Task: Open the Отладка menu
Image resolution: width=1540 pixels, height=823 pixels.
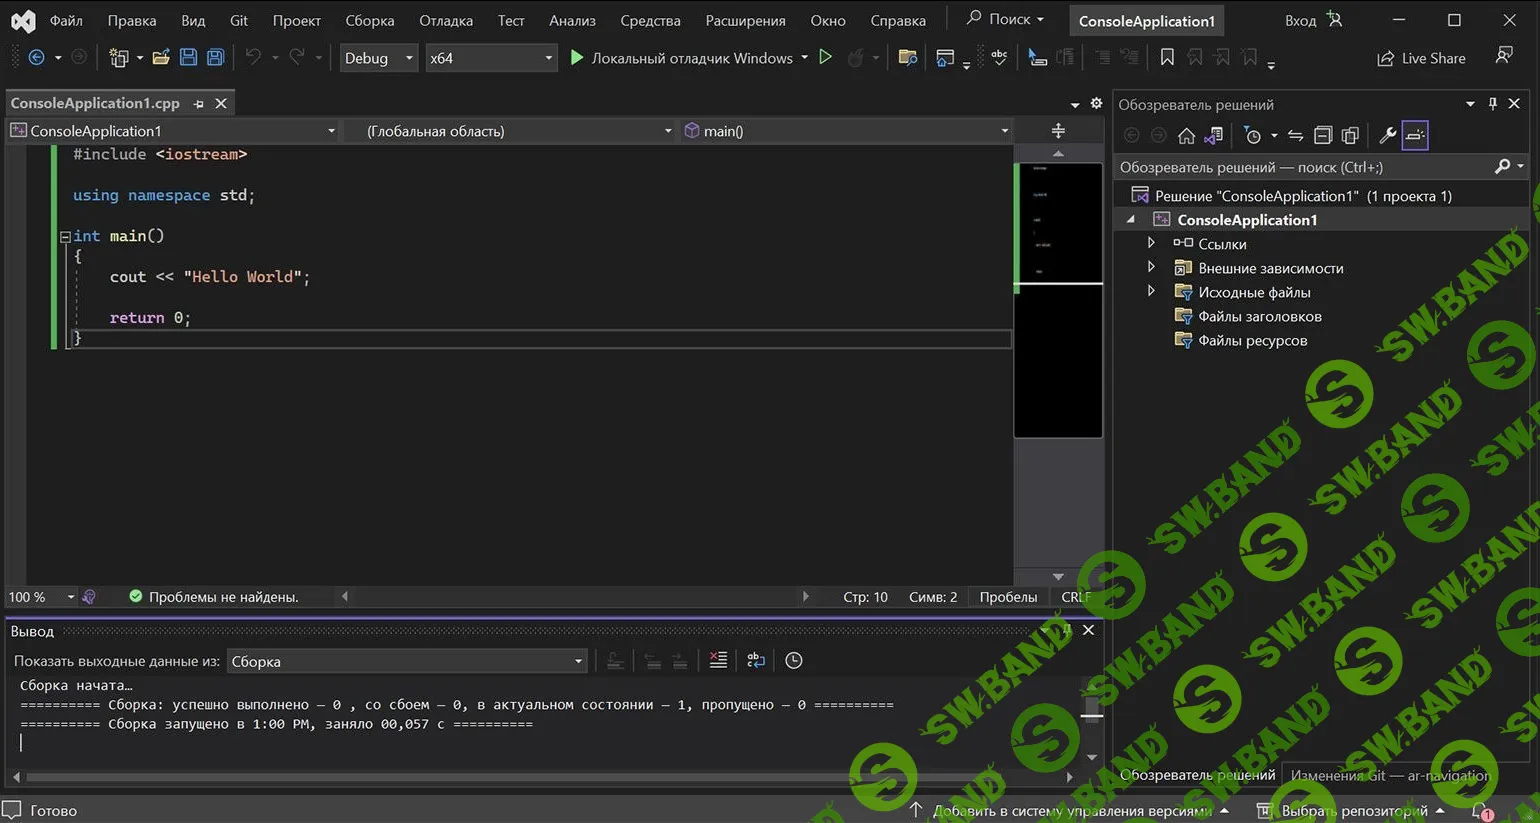Action: 446,20
